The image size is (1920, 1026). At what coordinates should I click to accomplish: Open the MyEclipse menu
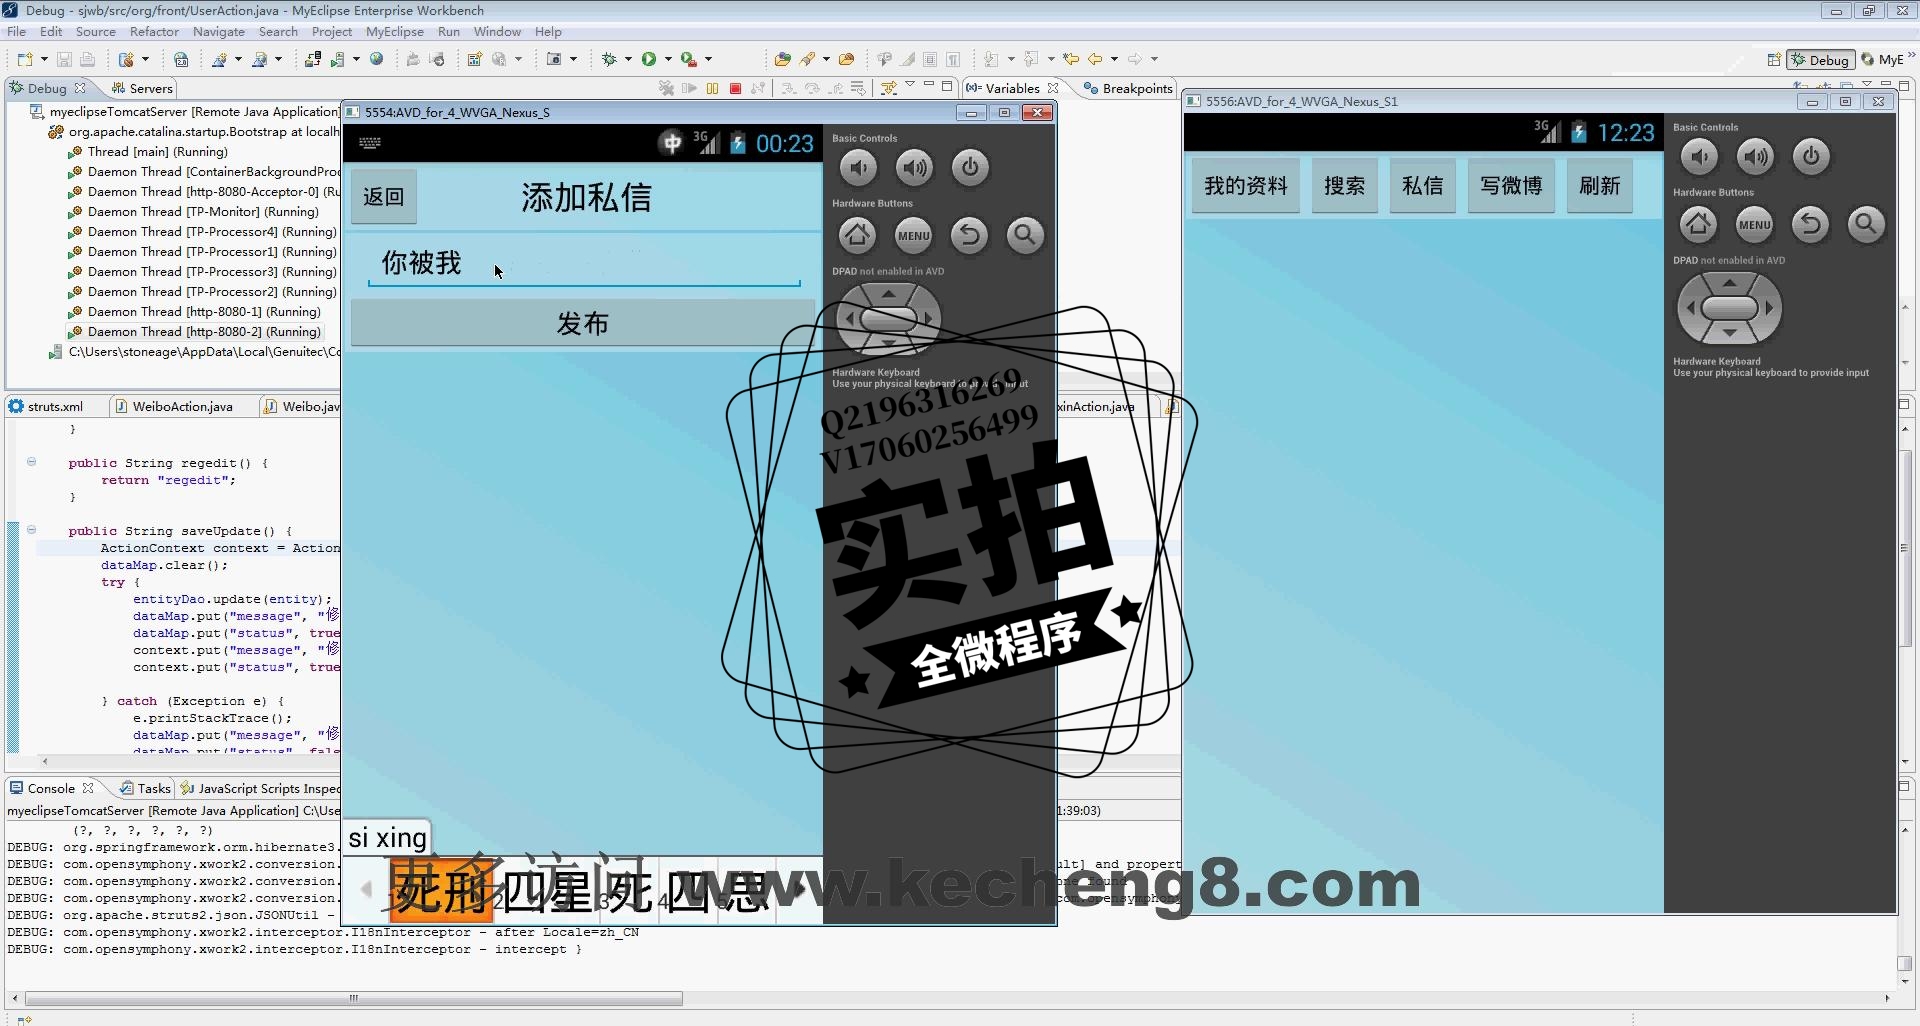tap(395, 31)
